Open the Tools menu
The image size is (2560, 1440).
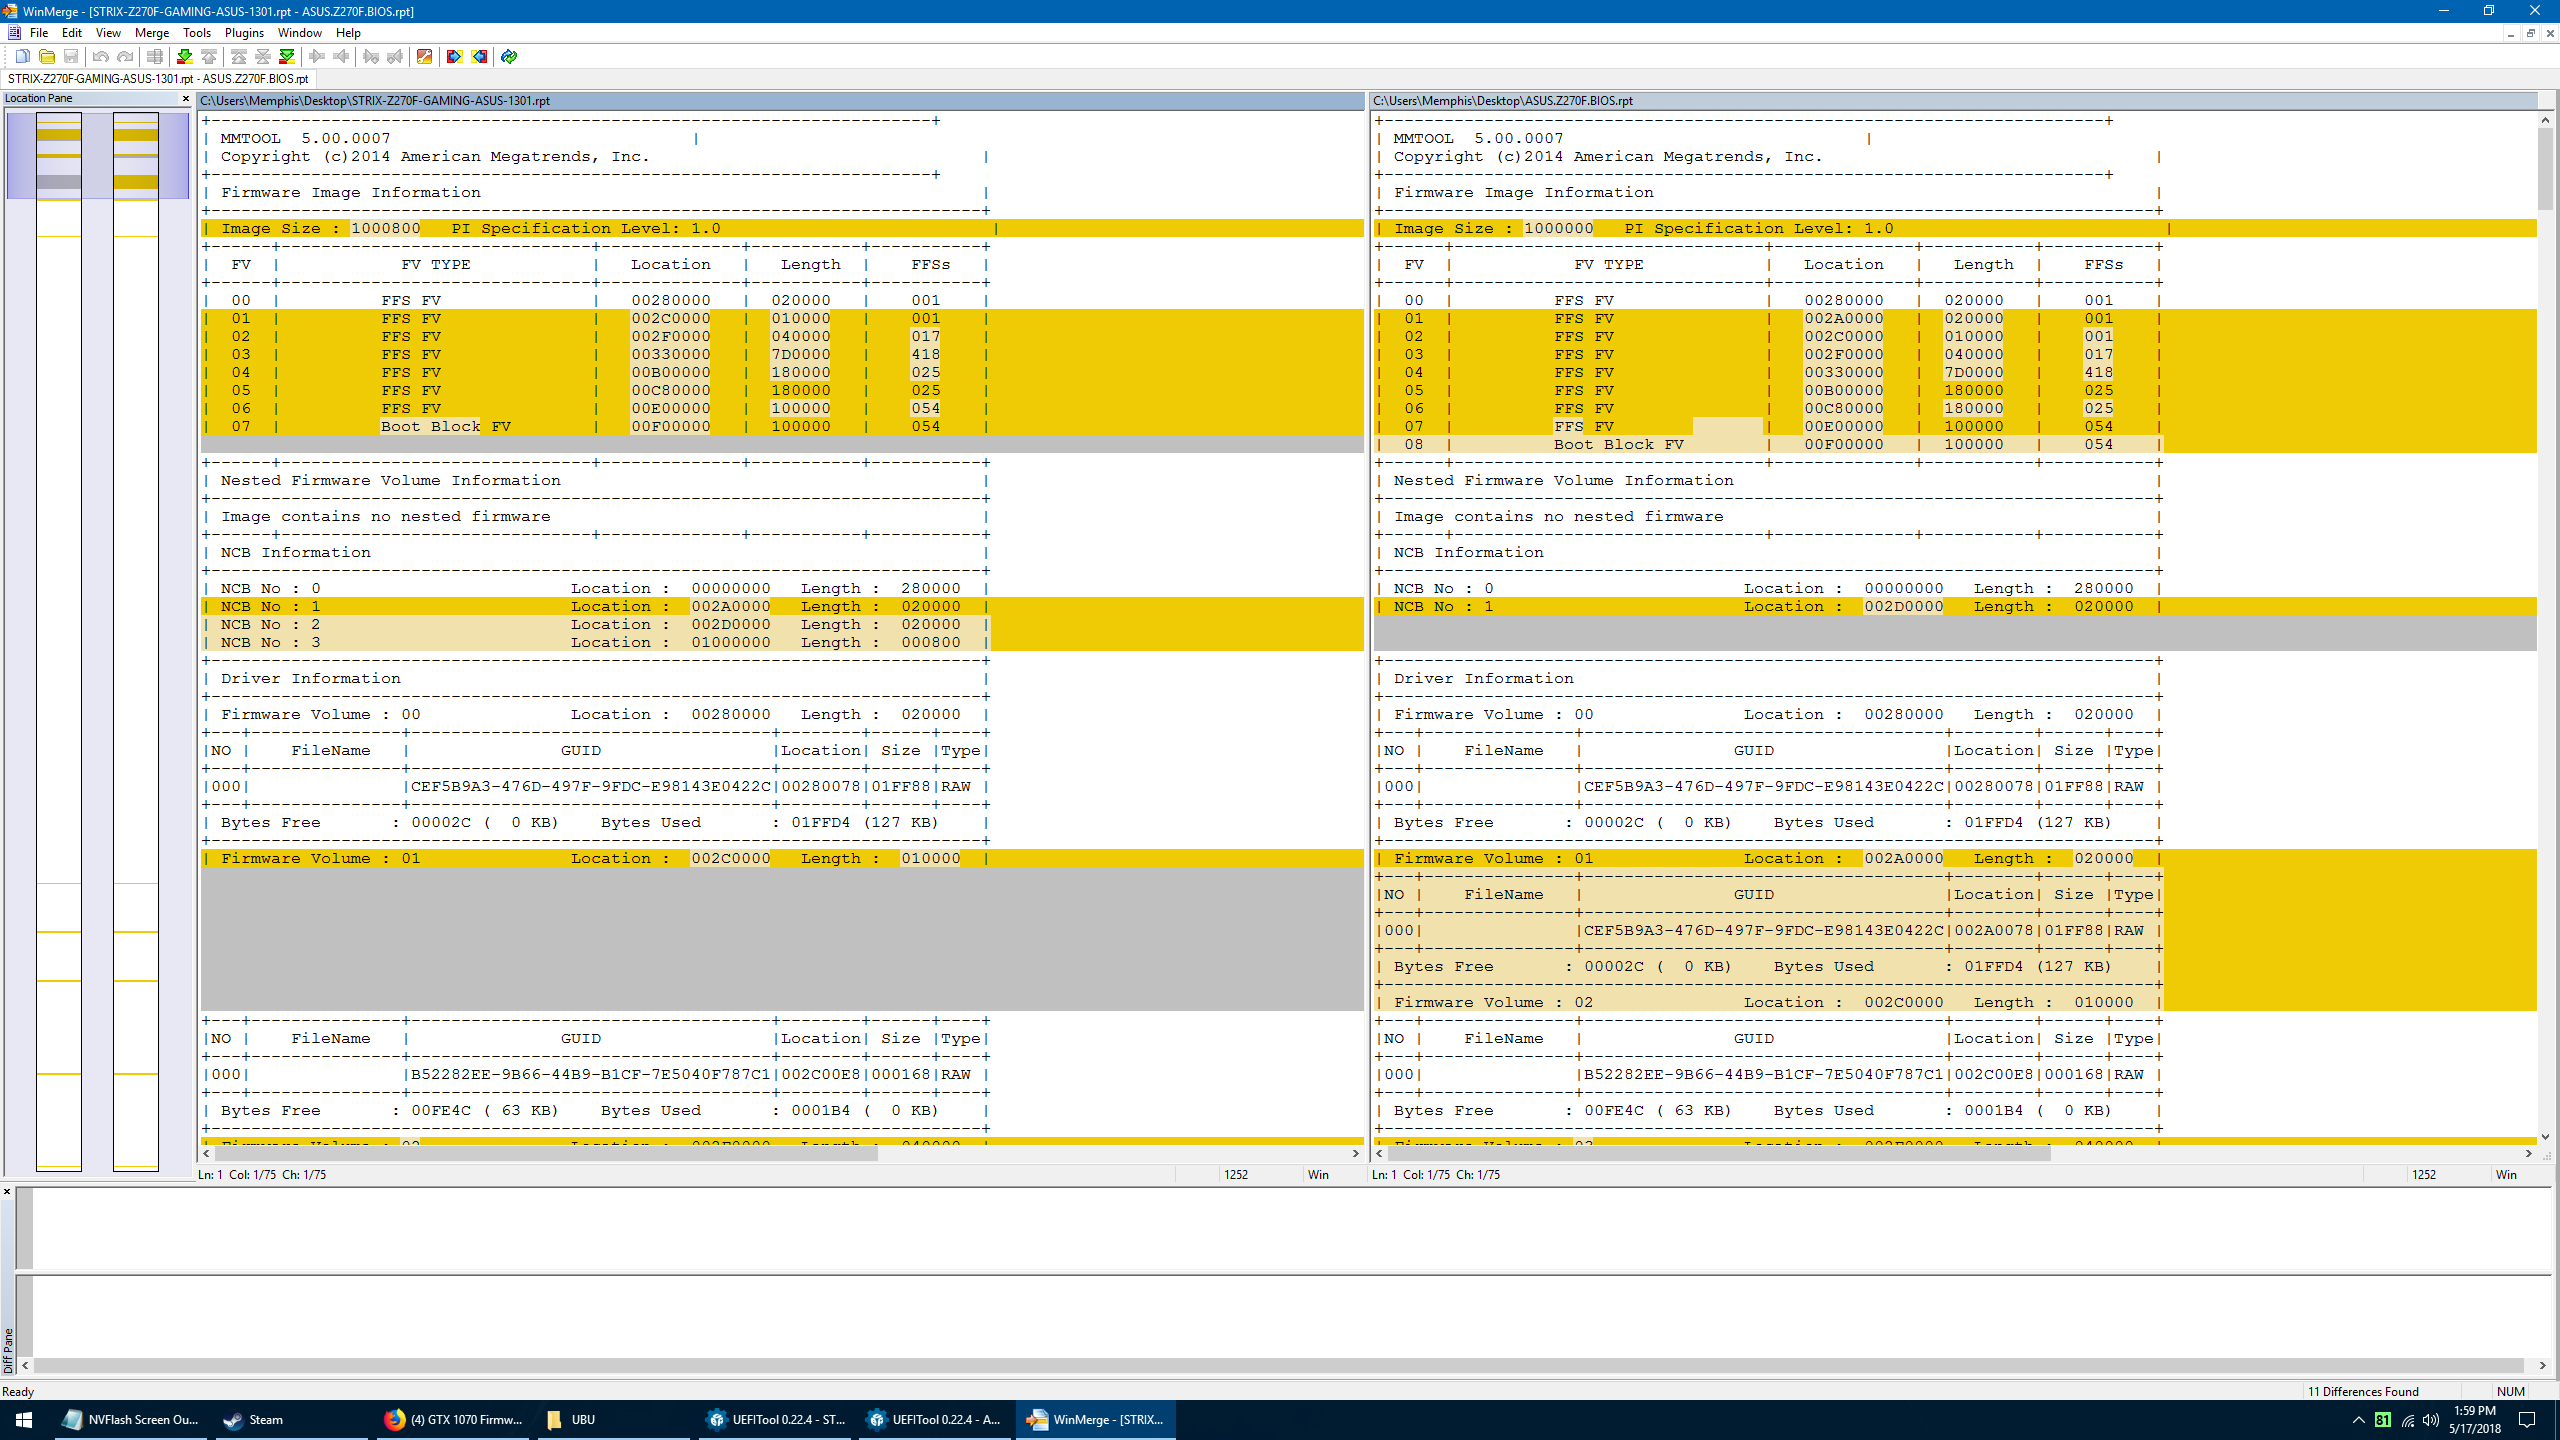(197, 33)
